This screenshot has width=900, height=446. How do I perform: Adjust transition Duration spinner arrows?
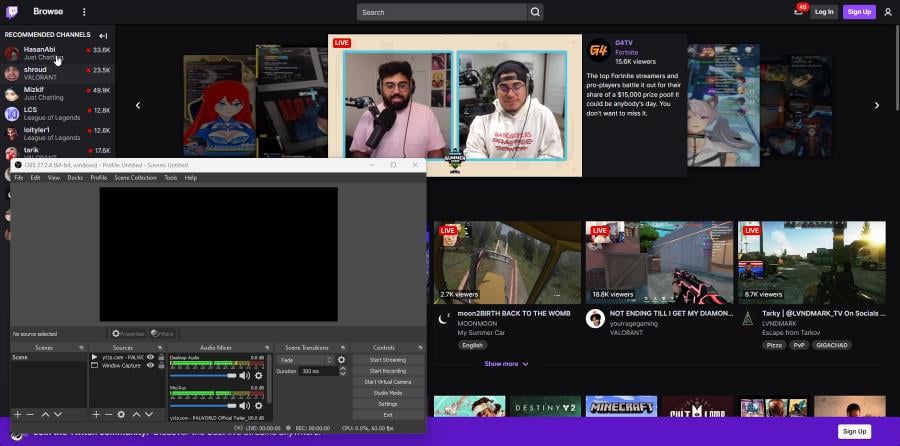[343, 371]
